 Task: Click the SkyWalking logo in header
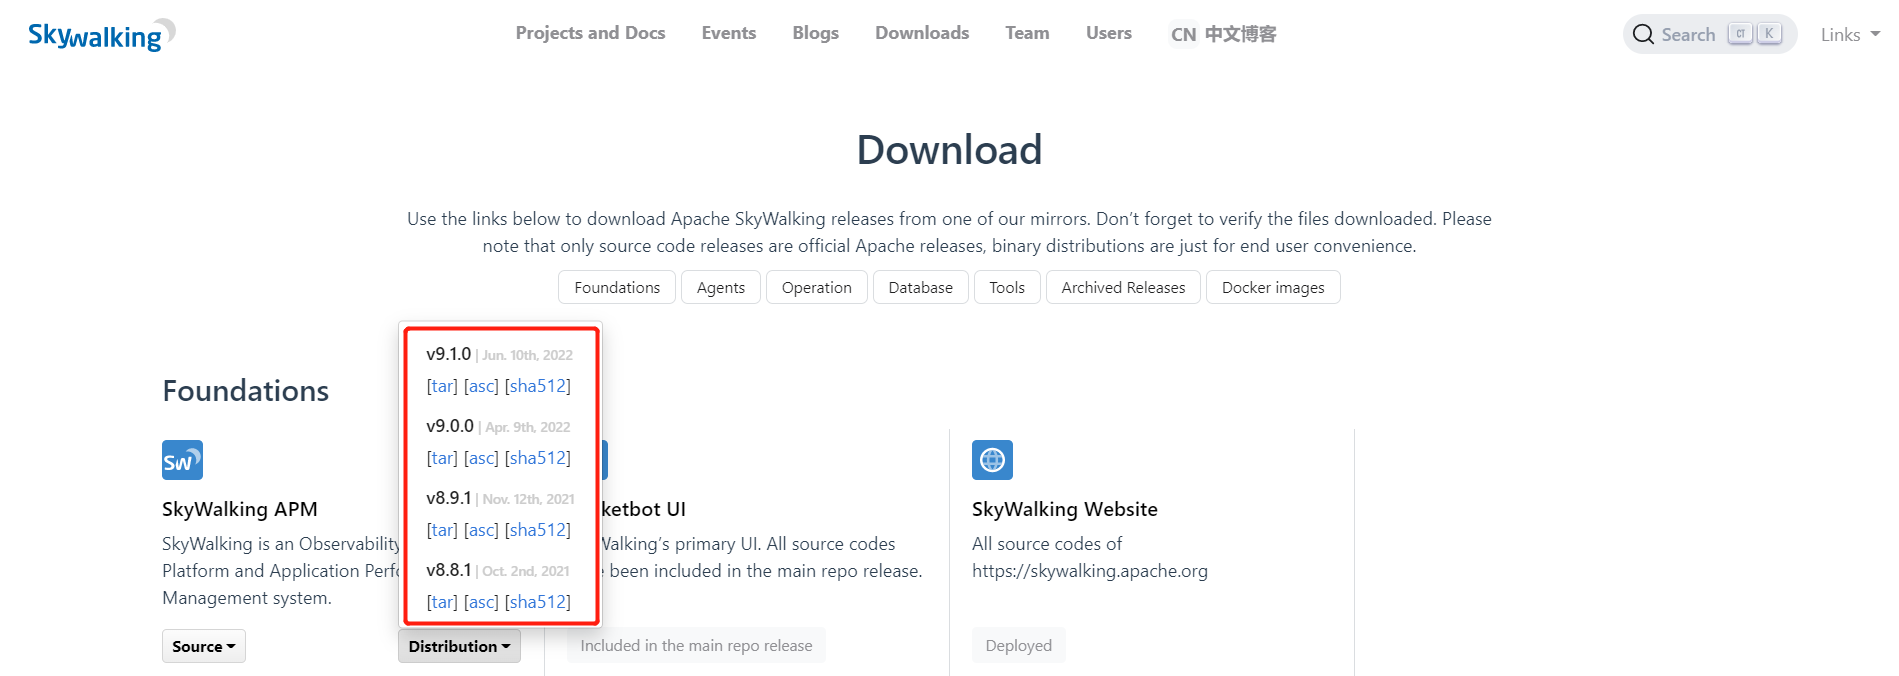(101, 35)
